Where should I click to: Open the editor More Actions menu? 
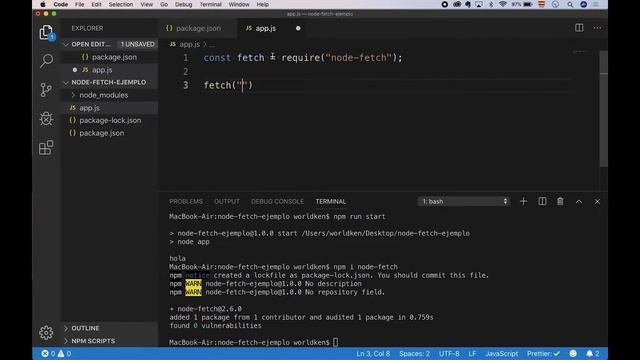click(x=597, y=28)
